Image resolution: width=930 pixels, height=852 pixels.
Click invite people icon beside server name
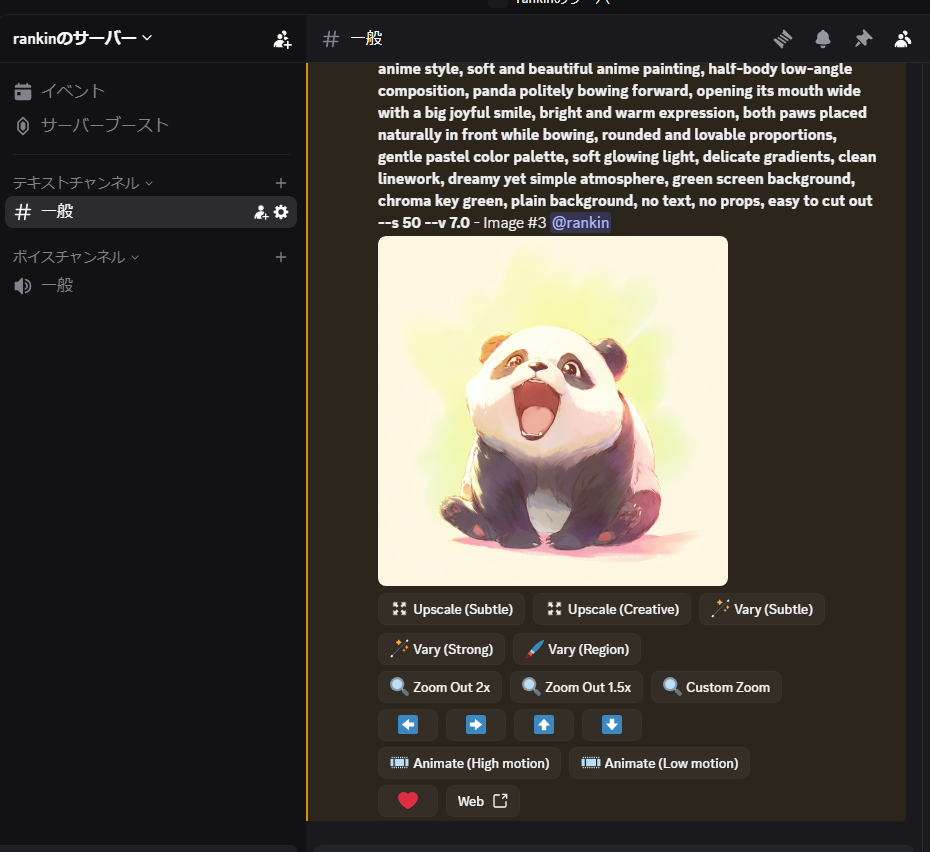point(282,39)
